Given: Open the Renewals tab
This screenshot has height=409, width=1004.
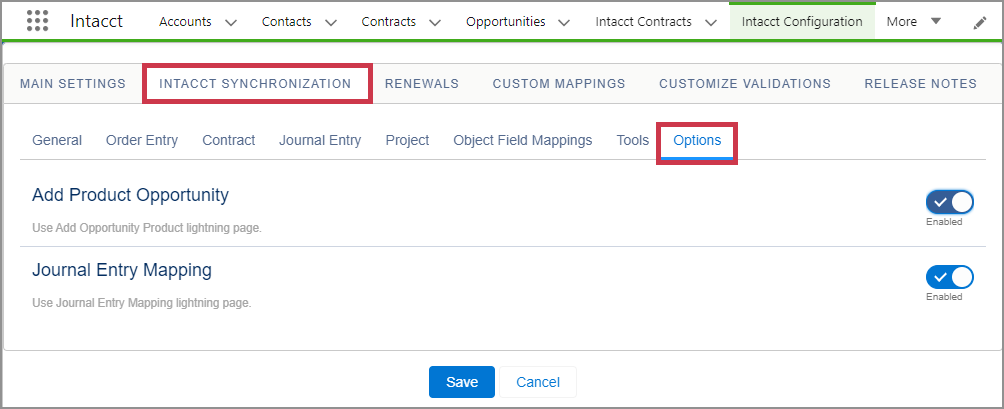Looking at the screenshot, I should pos(422,83).
